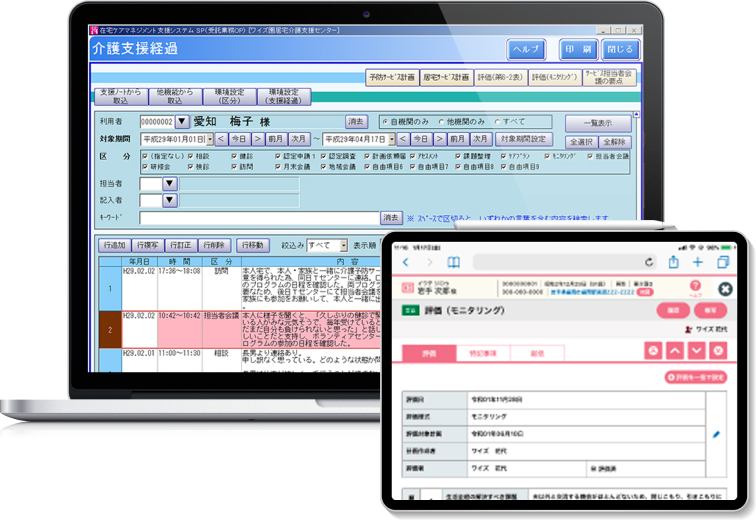Image resolution: width=756 pixels, height=520 pixels.
Task: Uncheck the 認定調査 checkbox
Action: point(324,156)
